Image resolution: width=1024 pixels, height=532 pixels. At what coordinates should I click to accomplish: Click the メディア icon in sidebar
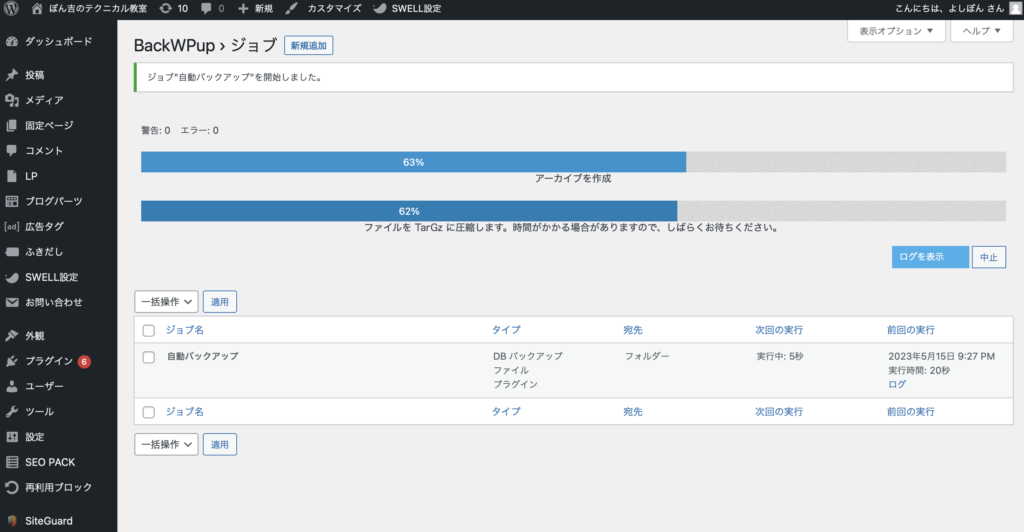12,100
